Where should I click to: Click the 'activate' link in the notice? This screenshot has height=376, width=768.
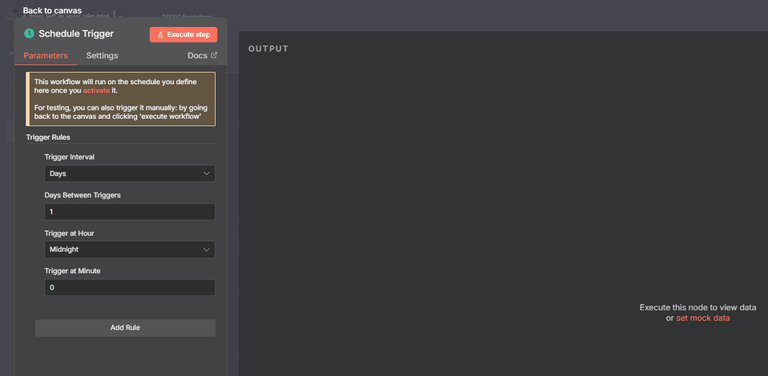pos(96,91)
